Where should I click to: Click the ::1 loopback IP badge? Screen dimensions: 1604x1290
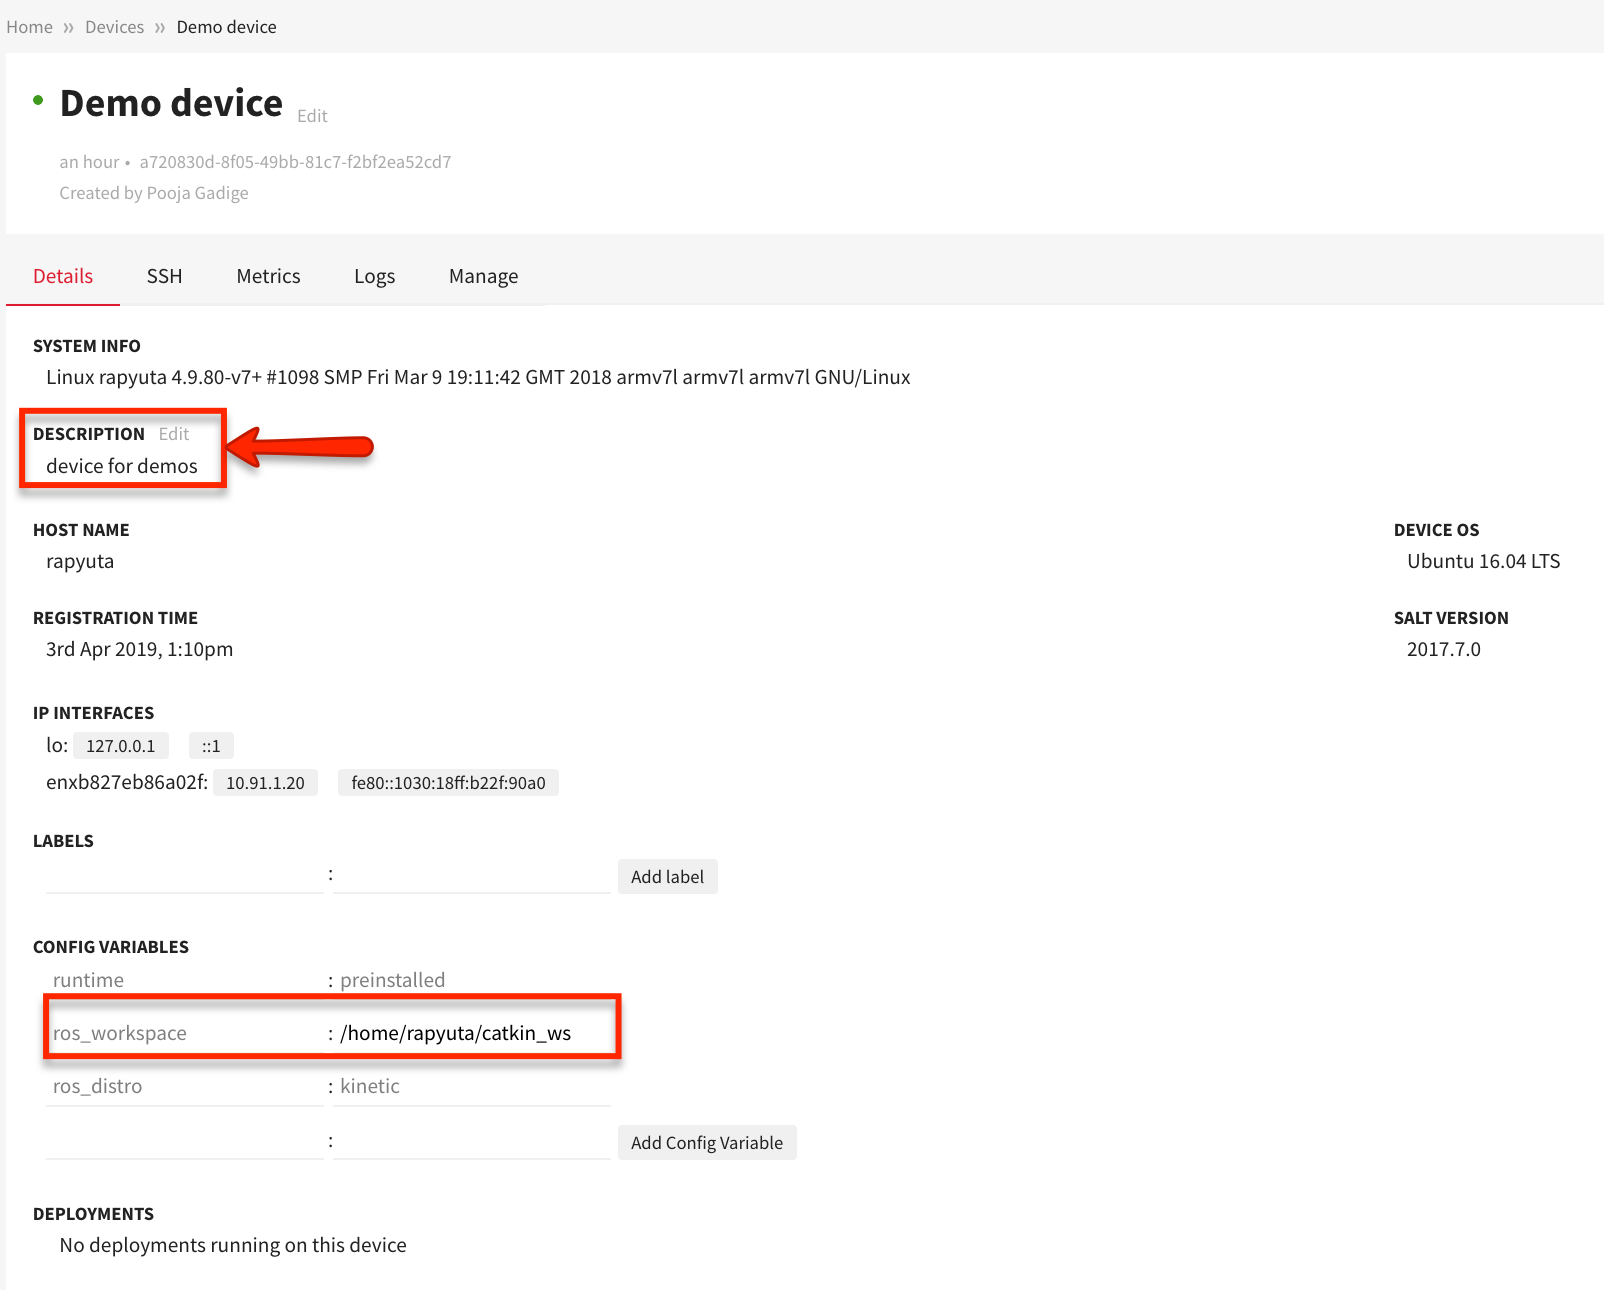[211, 746]
